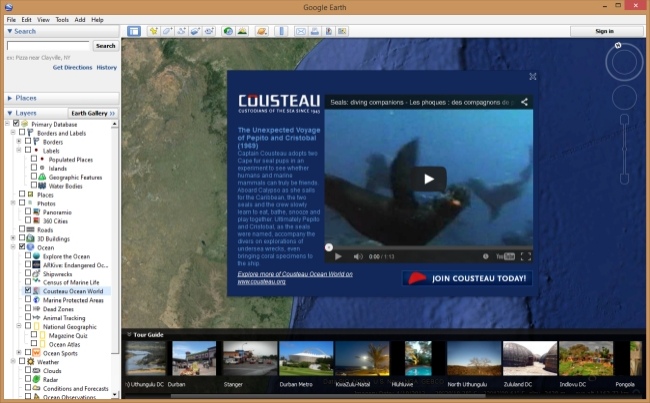Open the Add menu
This screenshot has height=403, width=650.
coord(80,19)
